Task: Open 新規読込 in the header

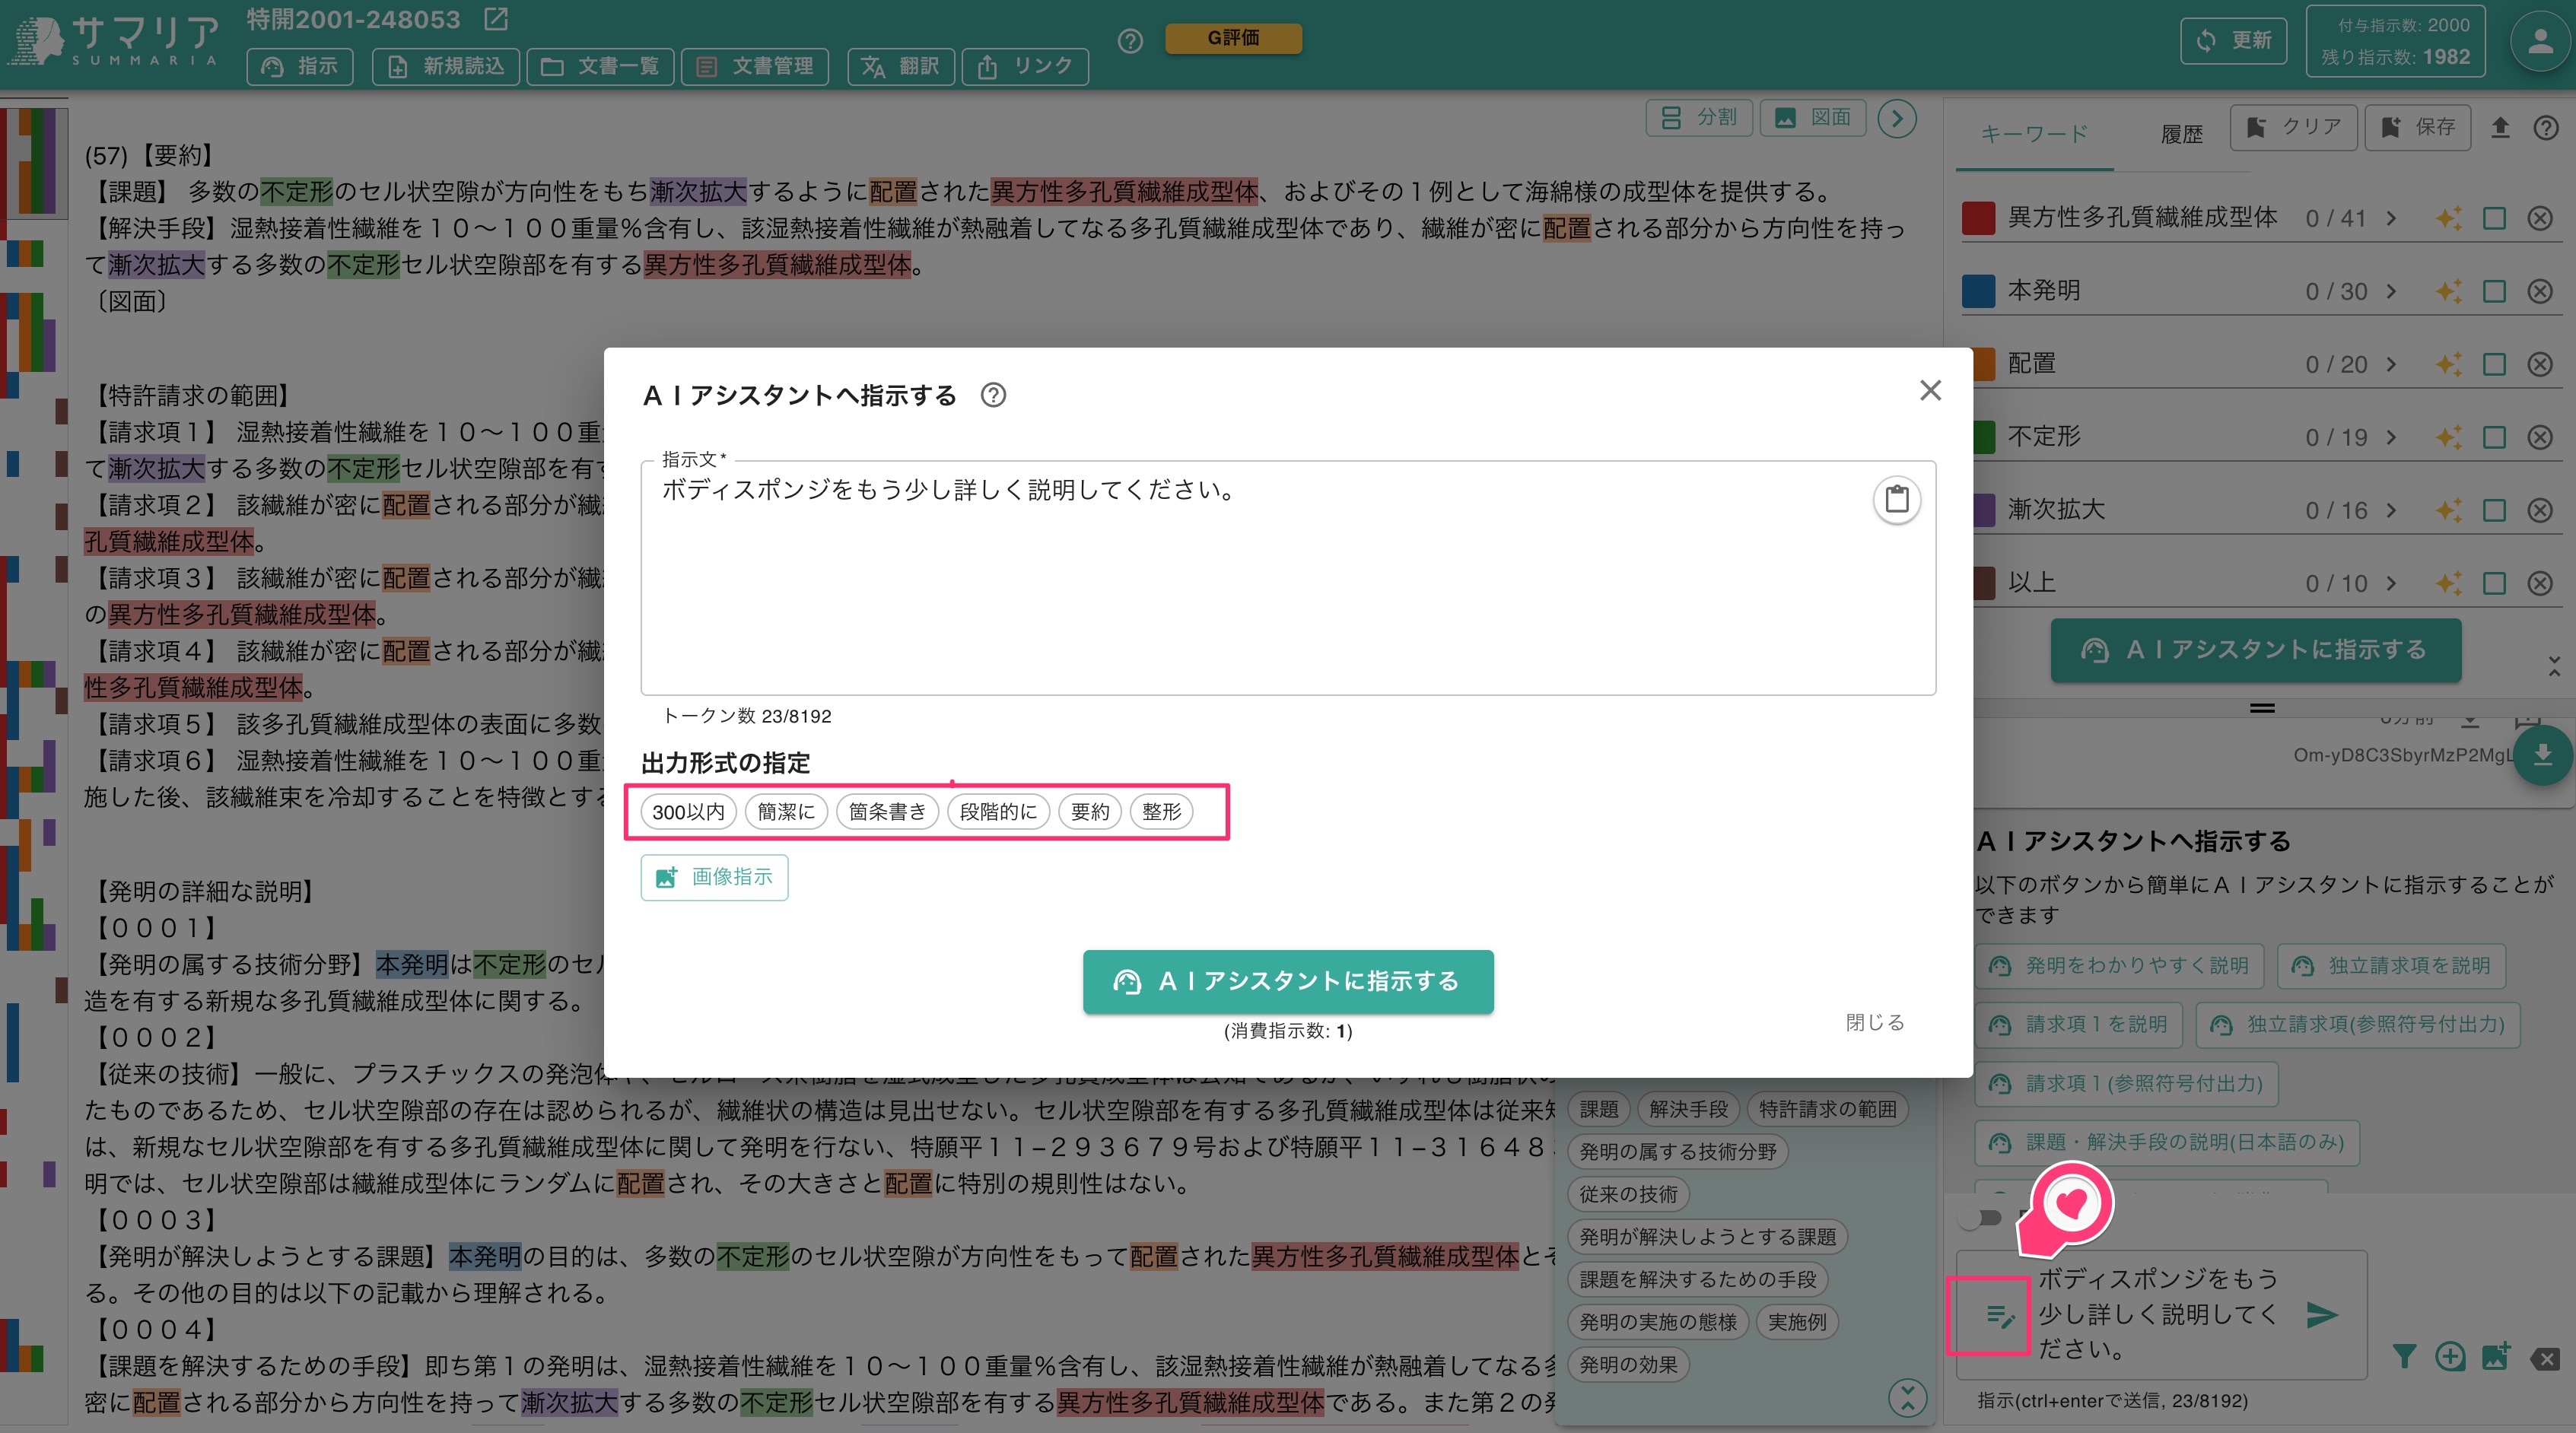Action: (x=446, y=66)
